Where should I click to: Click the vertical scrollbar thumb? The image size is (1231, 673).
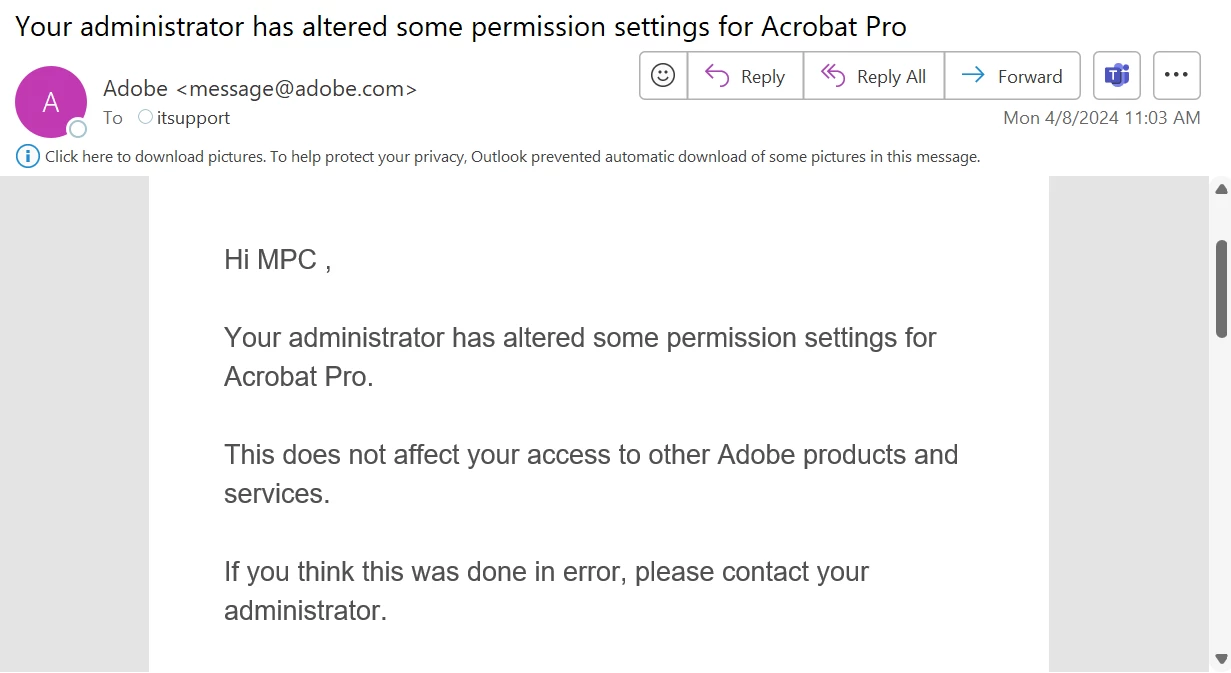(x=1221, y=288)
